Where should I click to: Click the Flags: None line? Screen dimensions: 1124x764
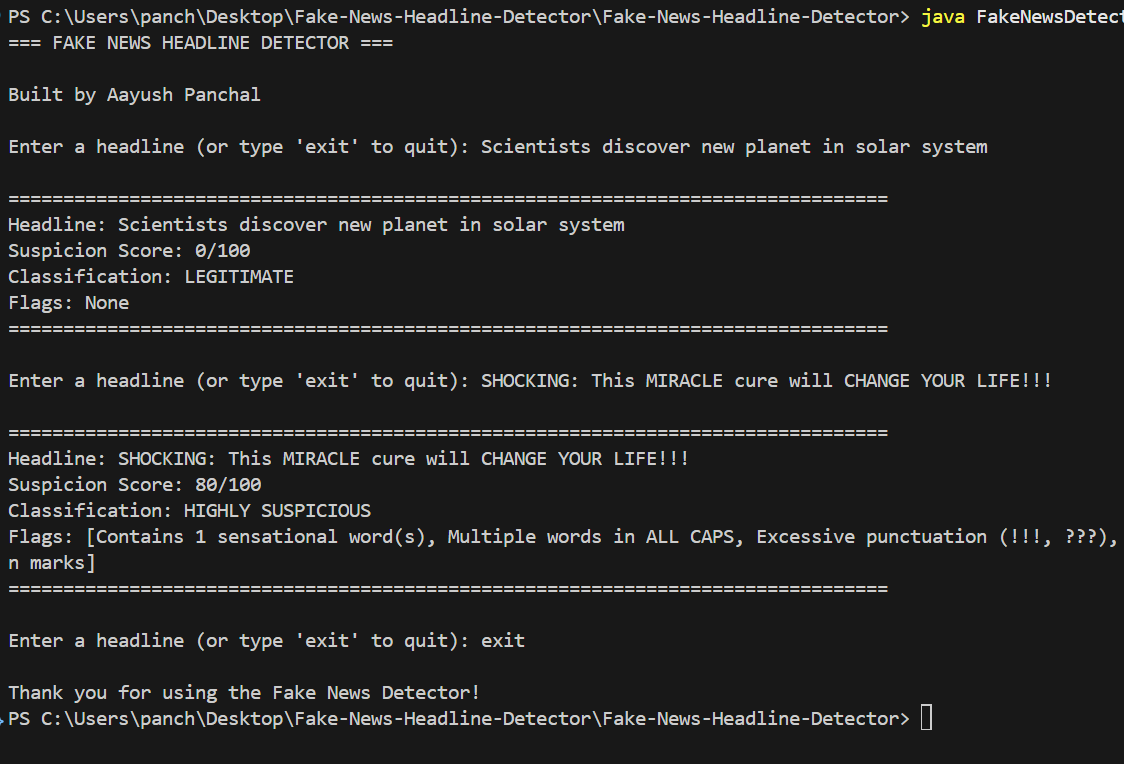[x=69, y=302]
